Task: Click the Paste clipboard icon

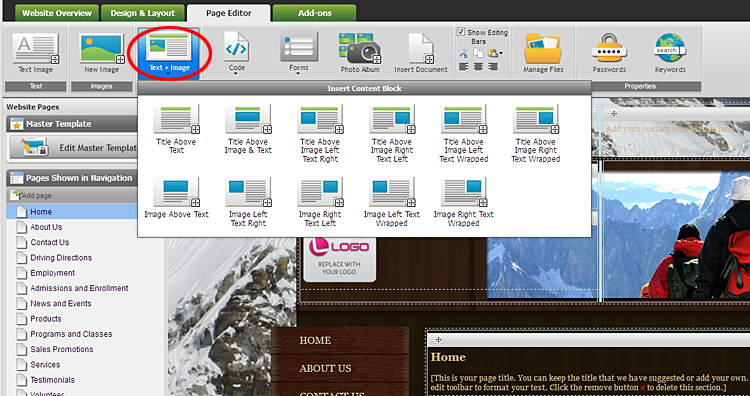Action: click(492, 53)
